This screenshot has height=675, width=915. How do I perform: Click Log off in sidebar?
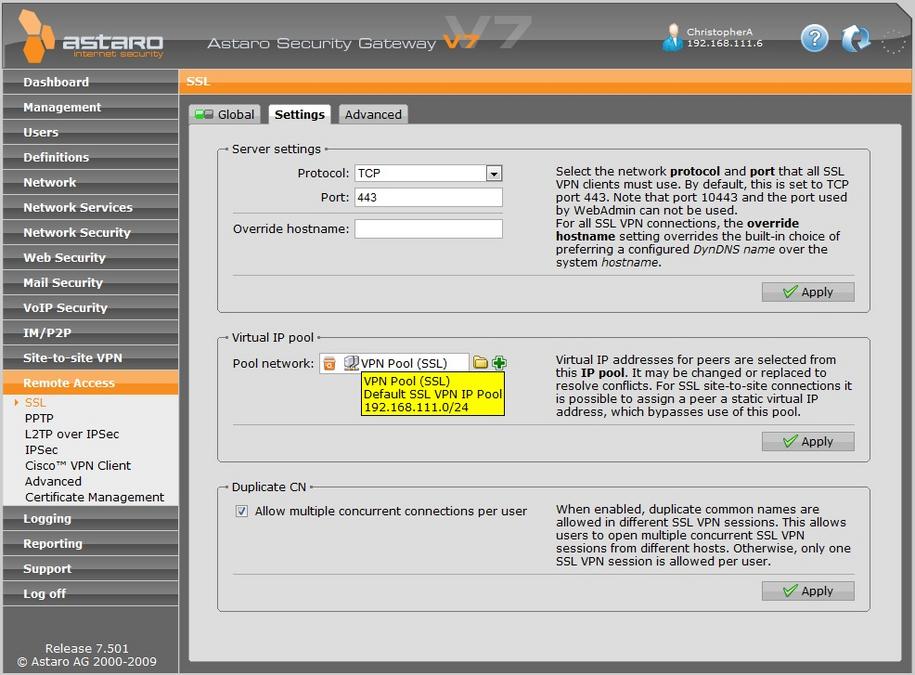tap(91, 594)
